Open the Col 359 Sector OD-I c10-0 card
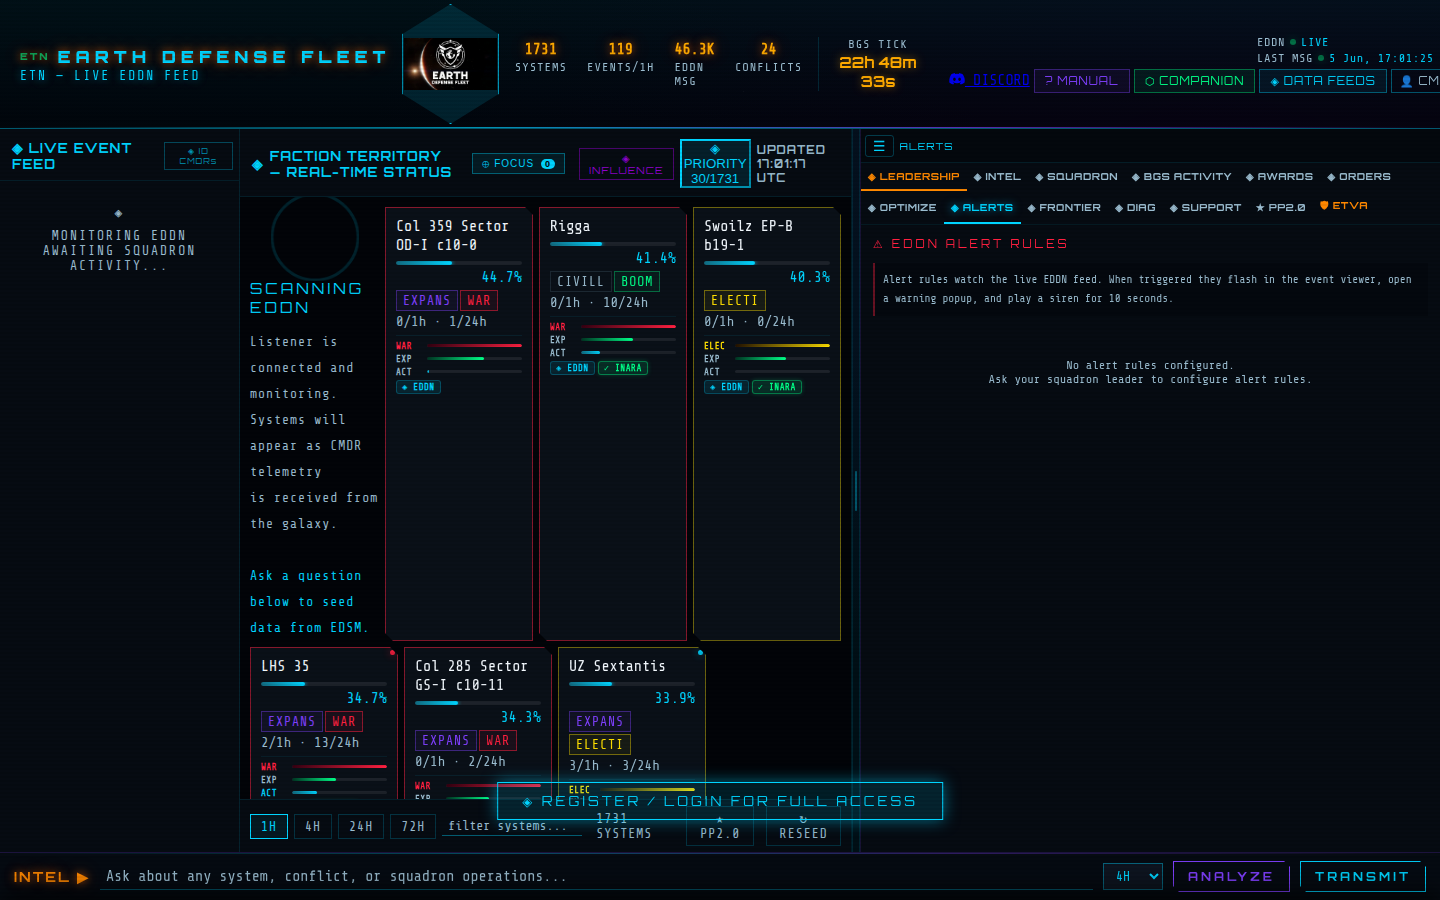 [459, 423]
